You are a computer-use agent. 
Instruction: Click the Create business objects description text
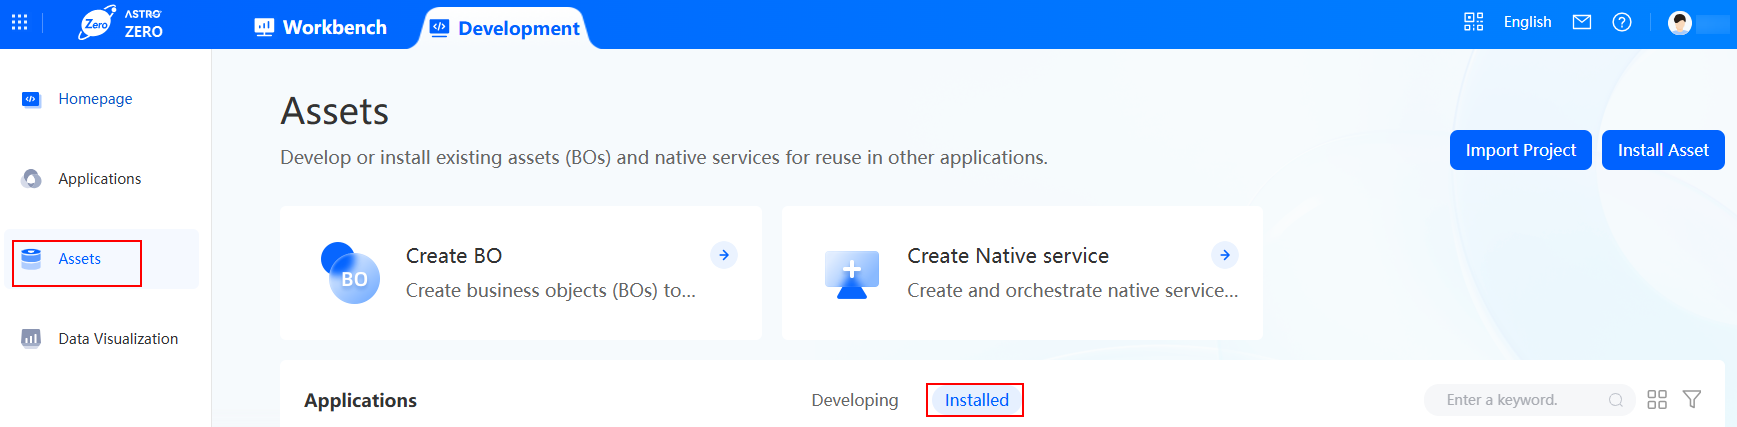pos(551,290)
